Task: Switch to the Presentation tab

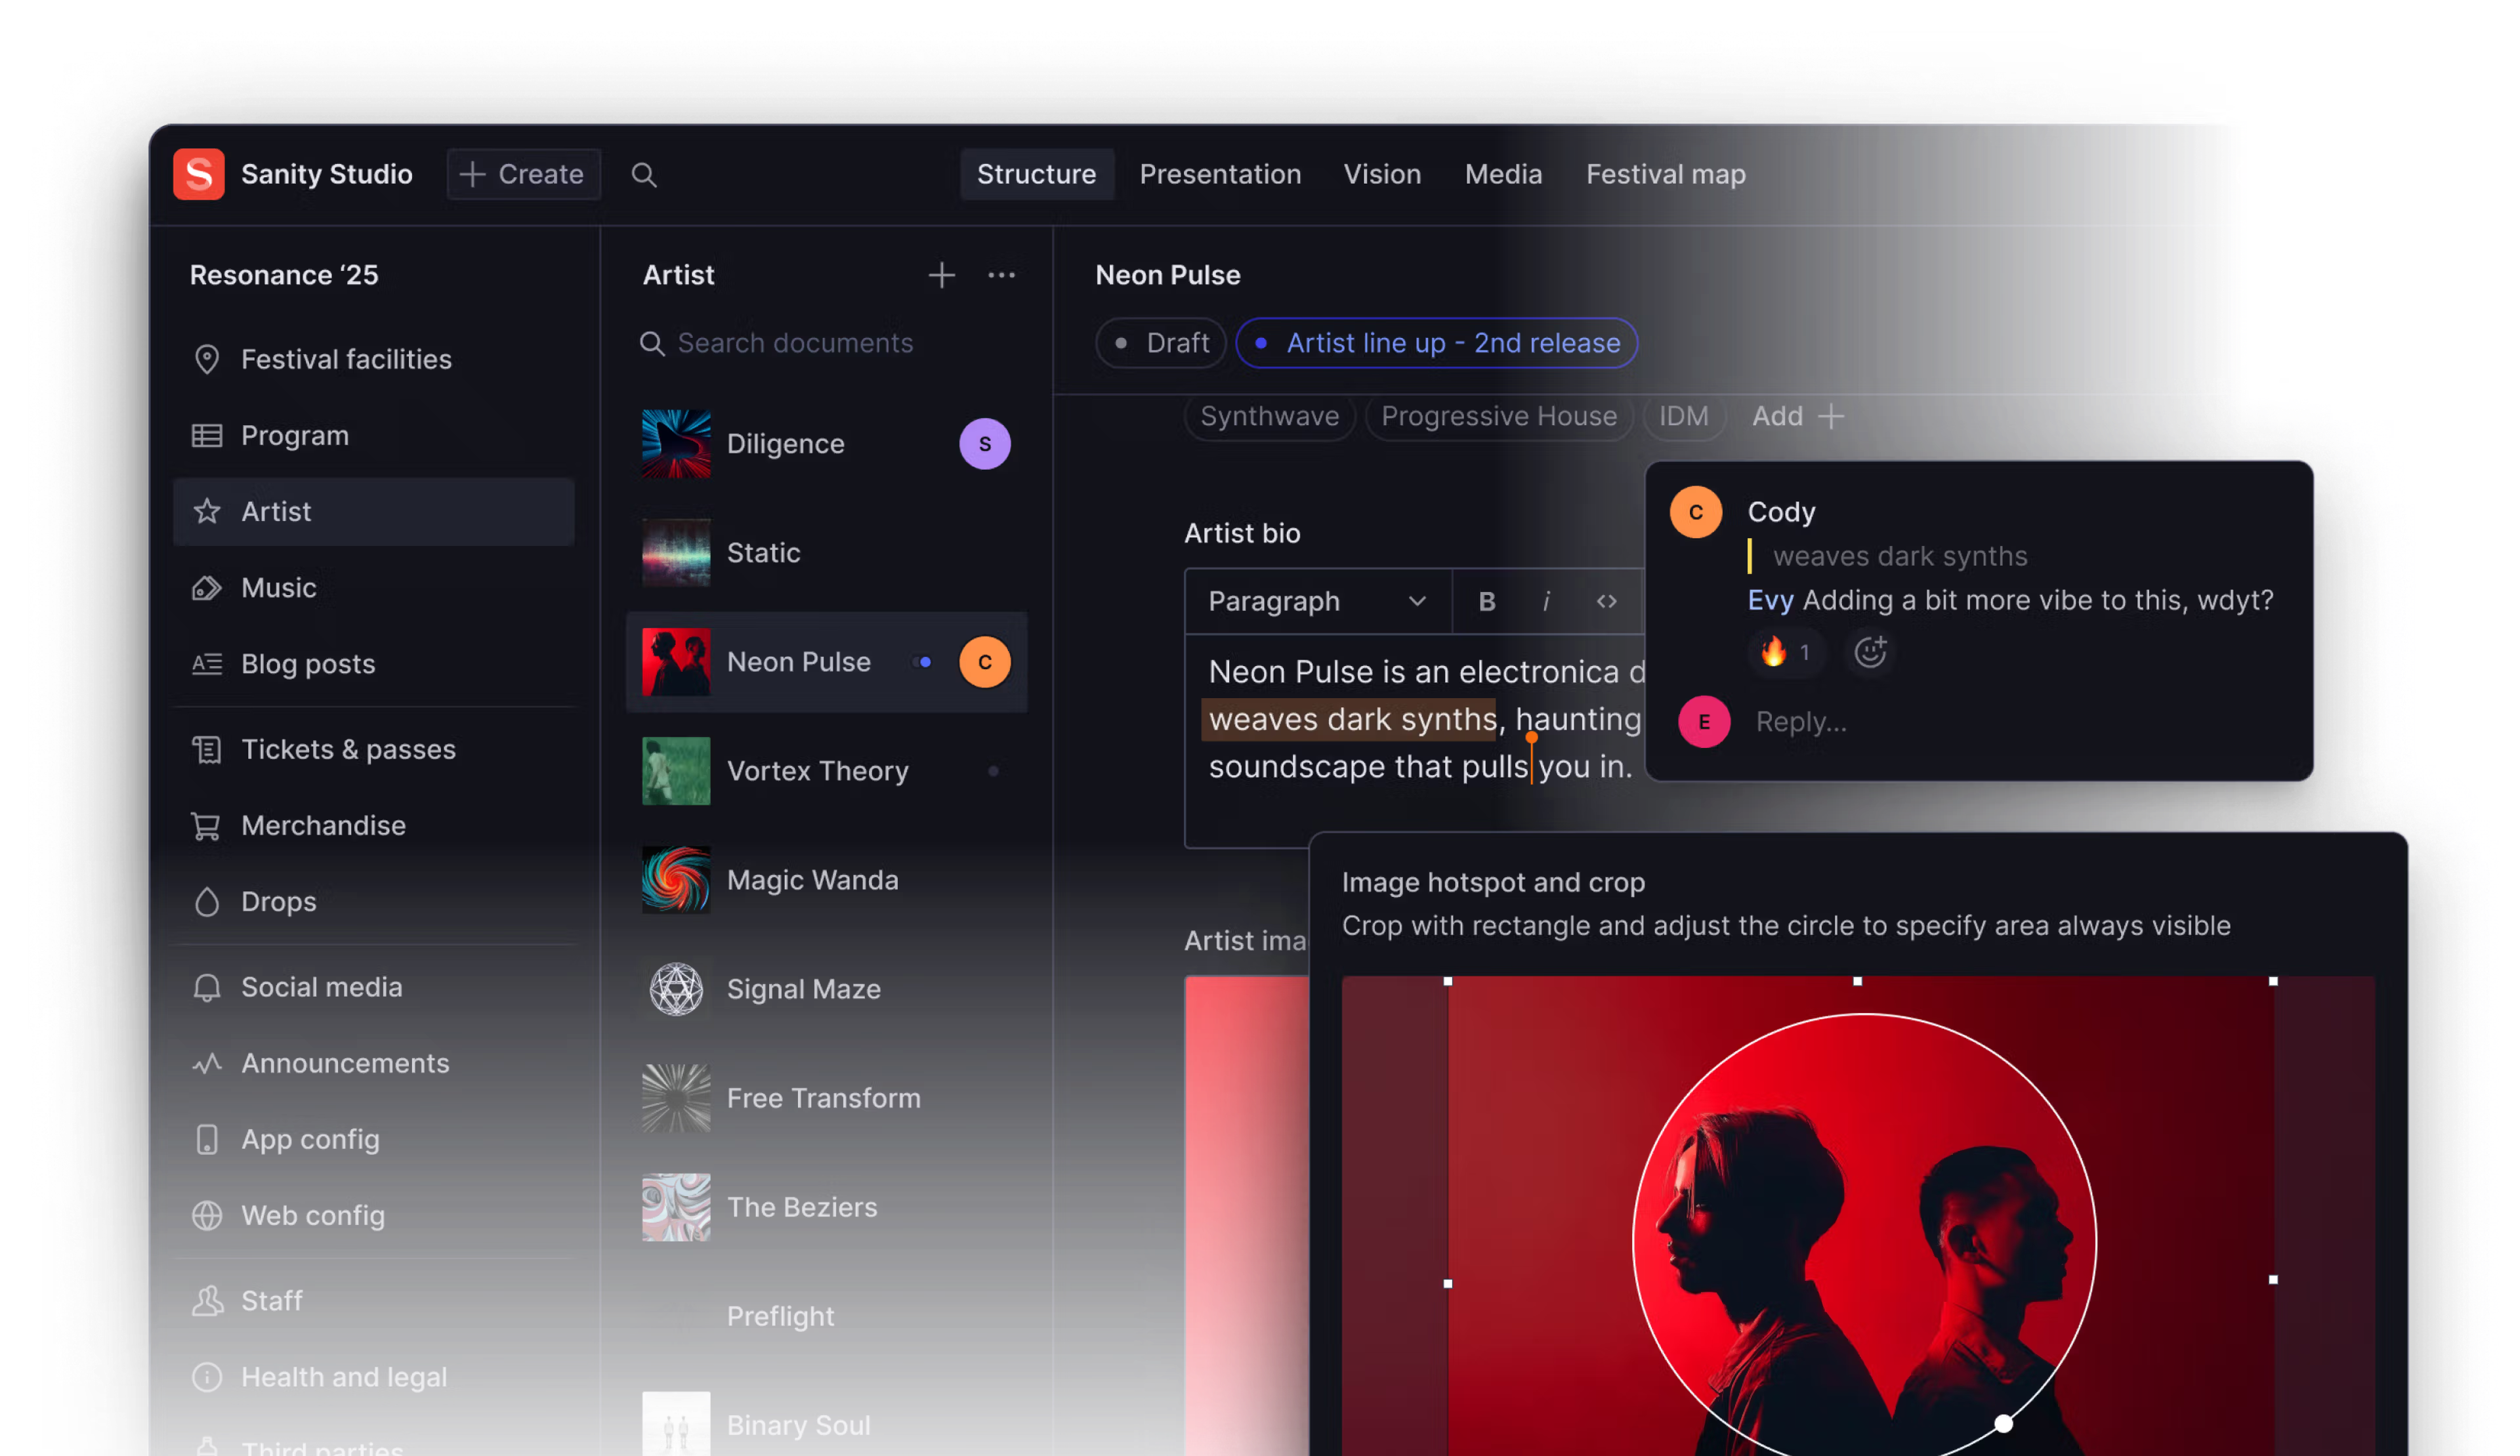Action: 1220,174
